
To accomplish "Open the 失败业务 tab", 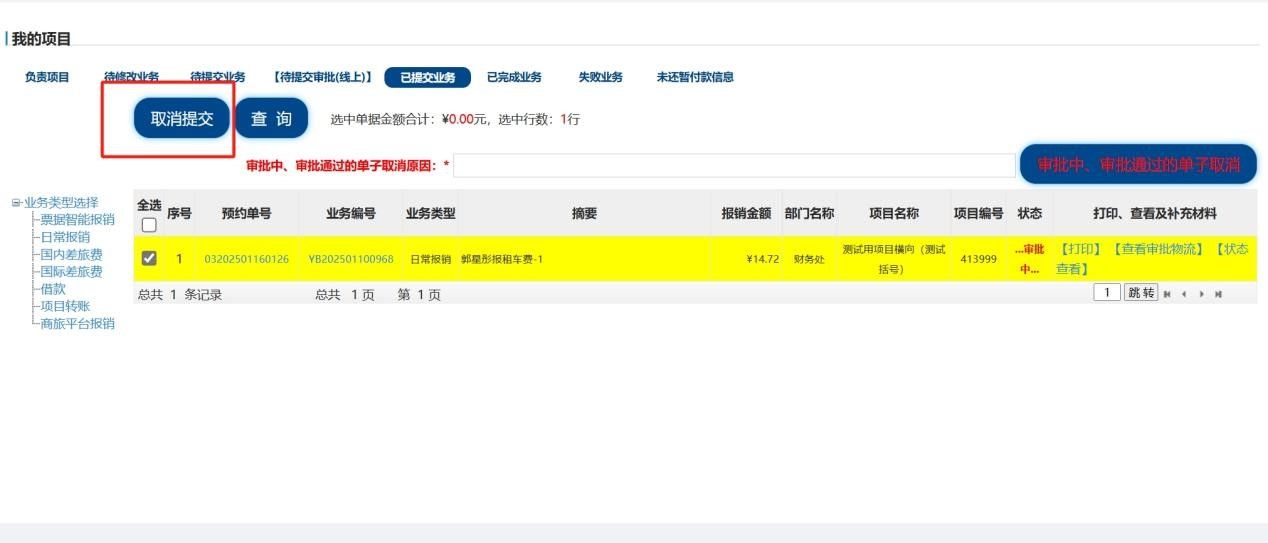I will point(600,77).
